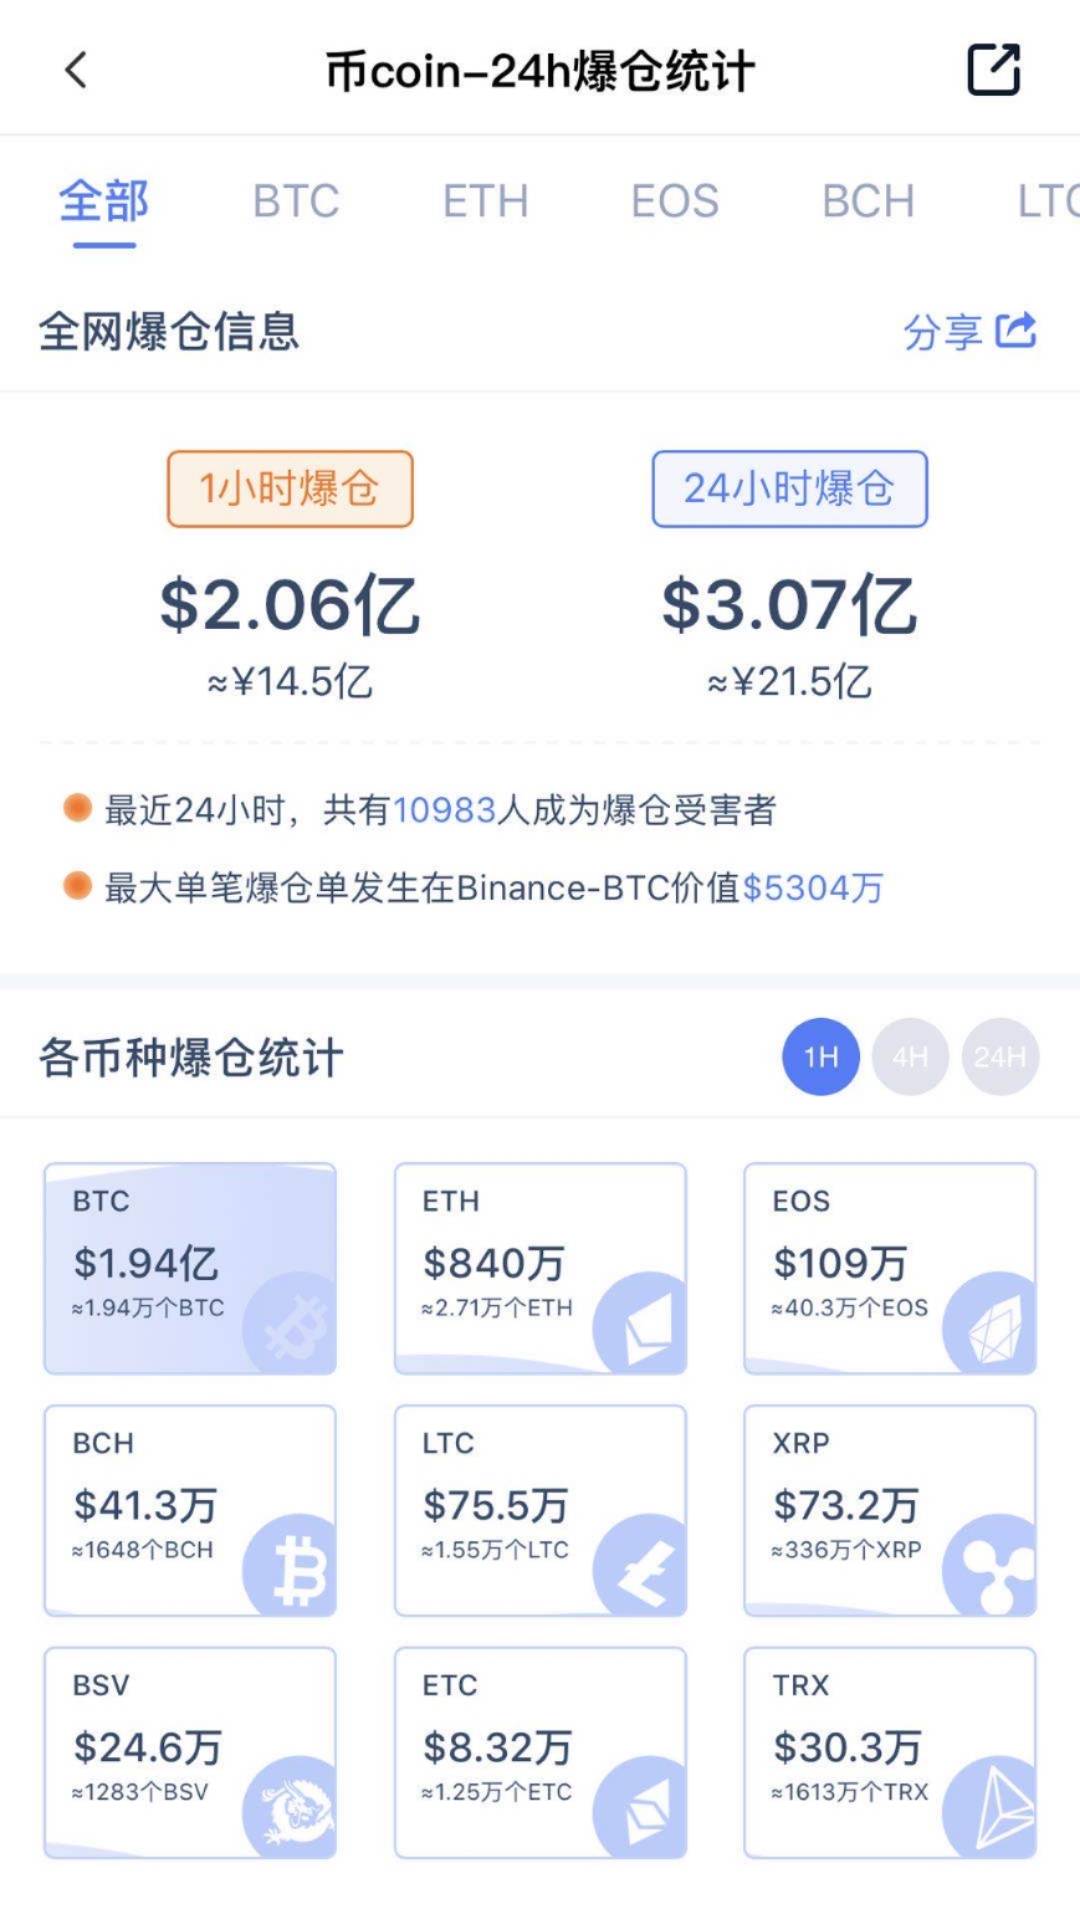The image size is (1080, 1910).
Task: Tap the Litecoin logo in LTC card
Action: pos(640,1565)
